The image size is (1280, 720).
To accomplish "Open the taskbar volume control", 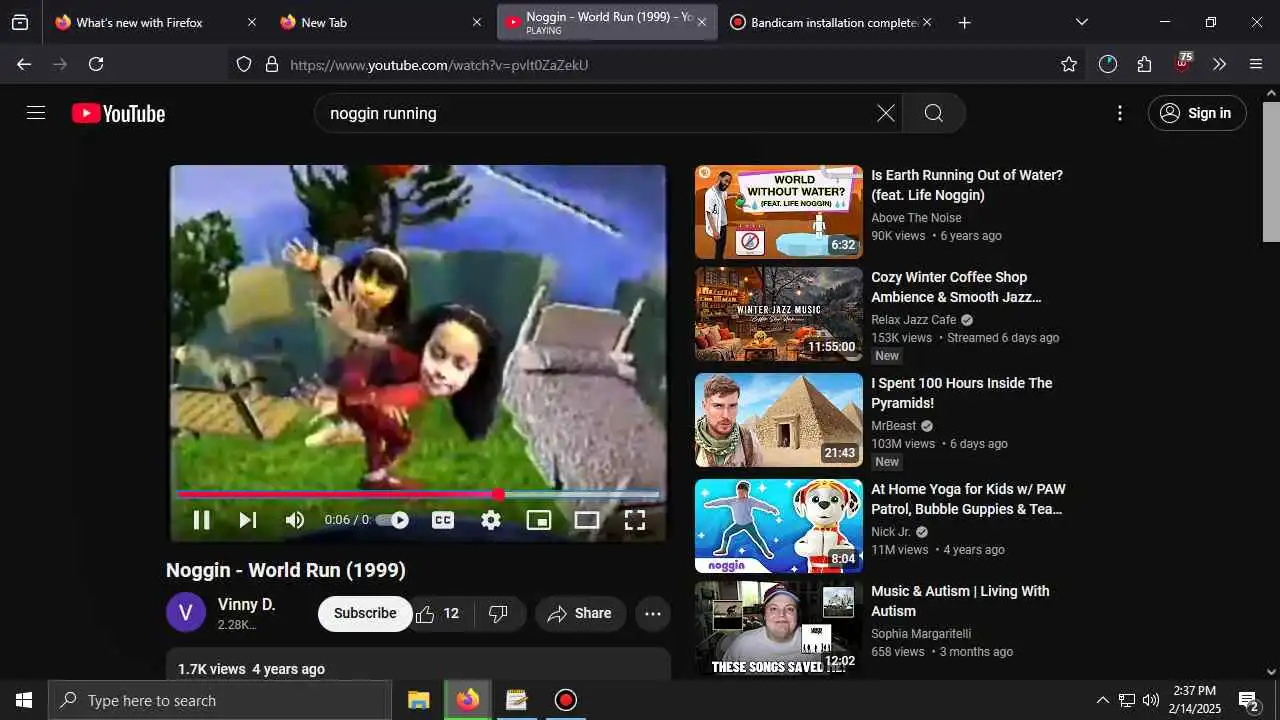I will tap(1151, 700).
